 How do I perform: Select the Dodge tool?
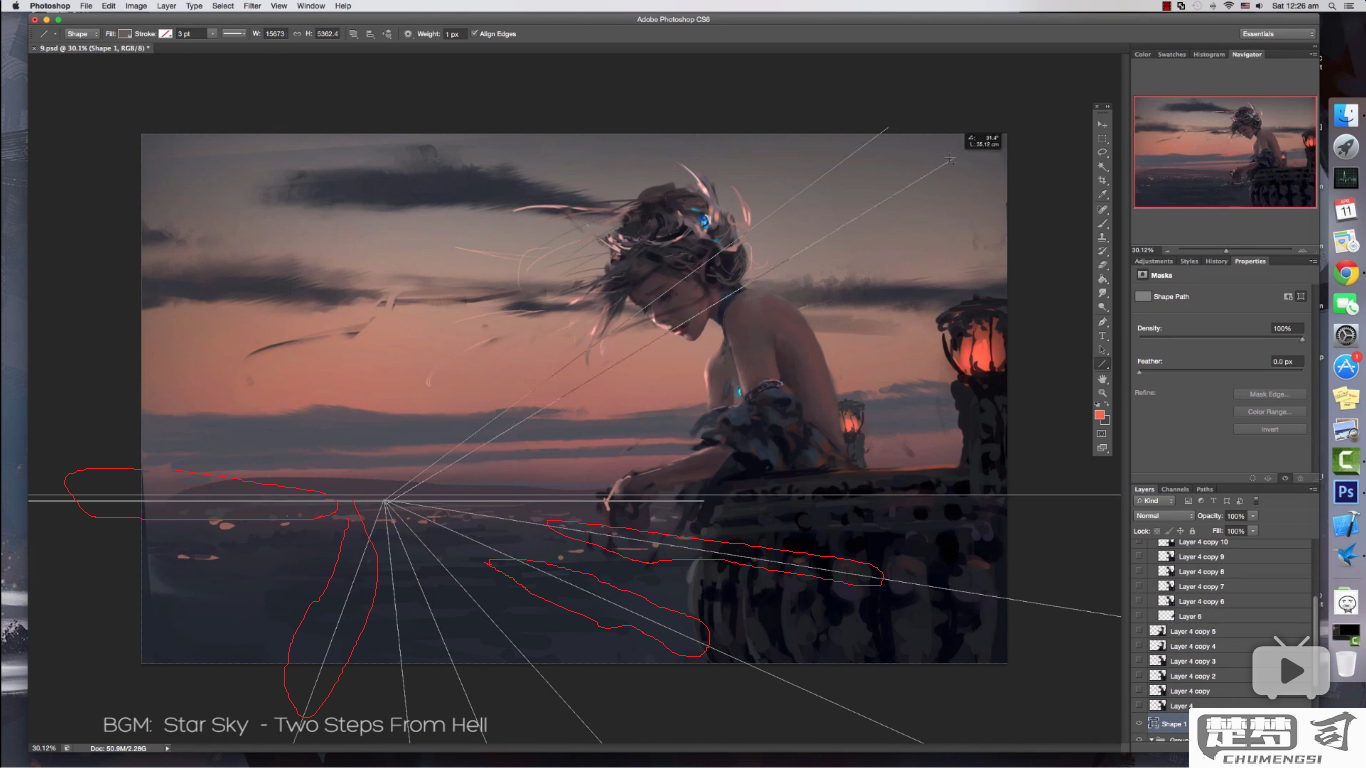point(1103,306)
